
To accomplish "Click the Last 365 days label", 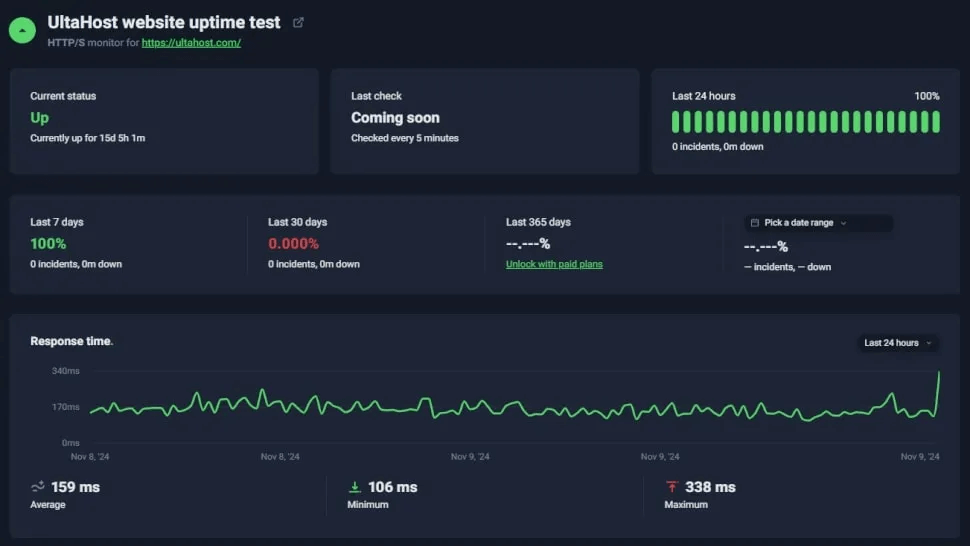I will tap(538, 222).
